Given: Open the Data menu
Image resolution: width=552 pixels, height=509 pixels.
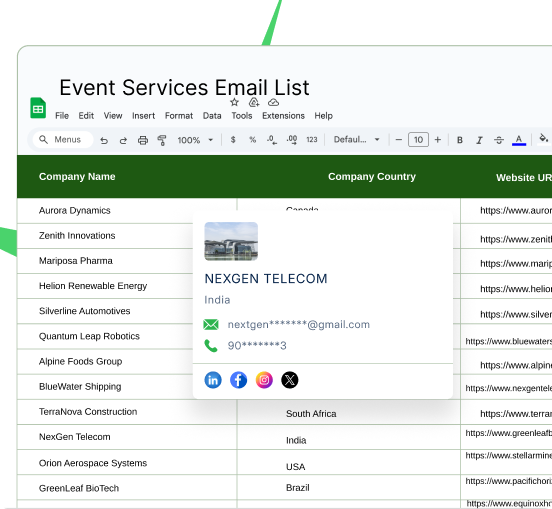Looking at the screenshot, I should point(212,116).
